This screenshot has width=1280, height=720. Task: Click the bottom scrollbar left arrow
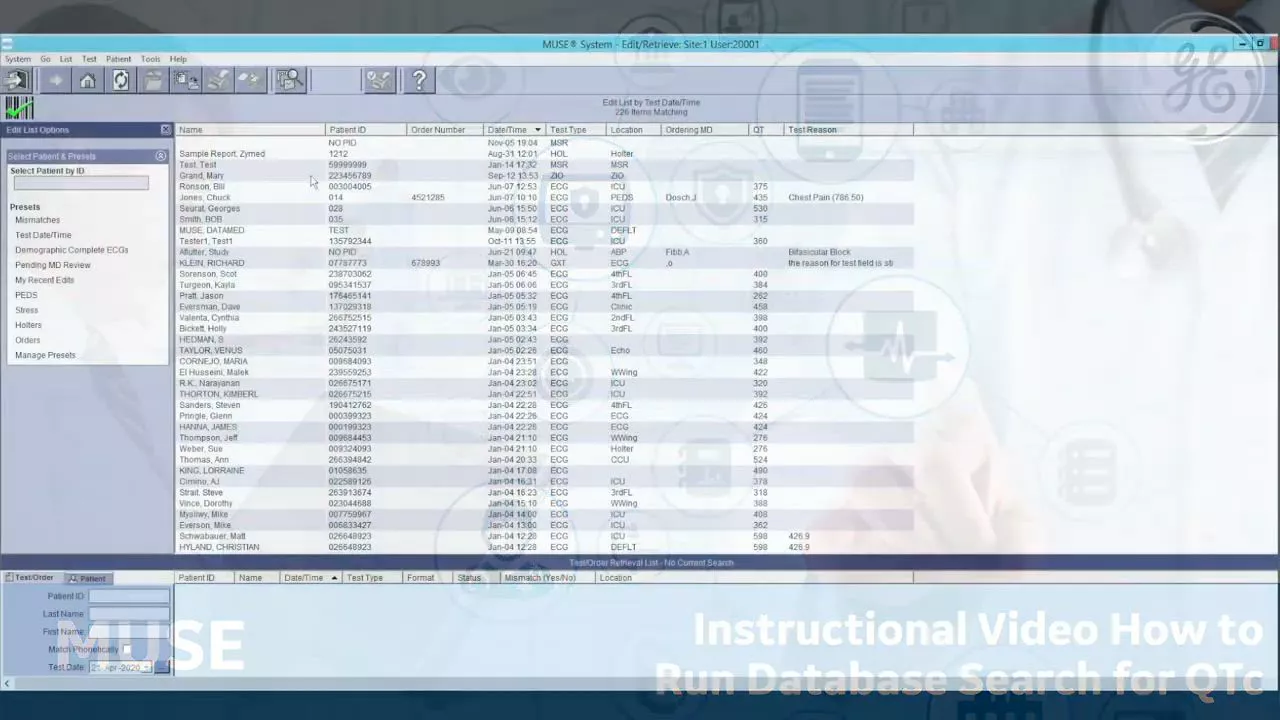tap(7, 684)
